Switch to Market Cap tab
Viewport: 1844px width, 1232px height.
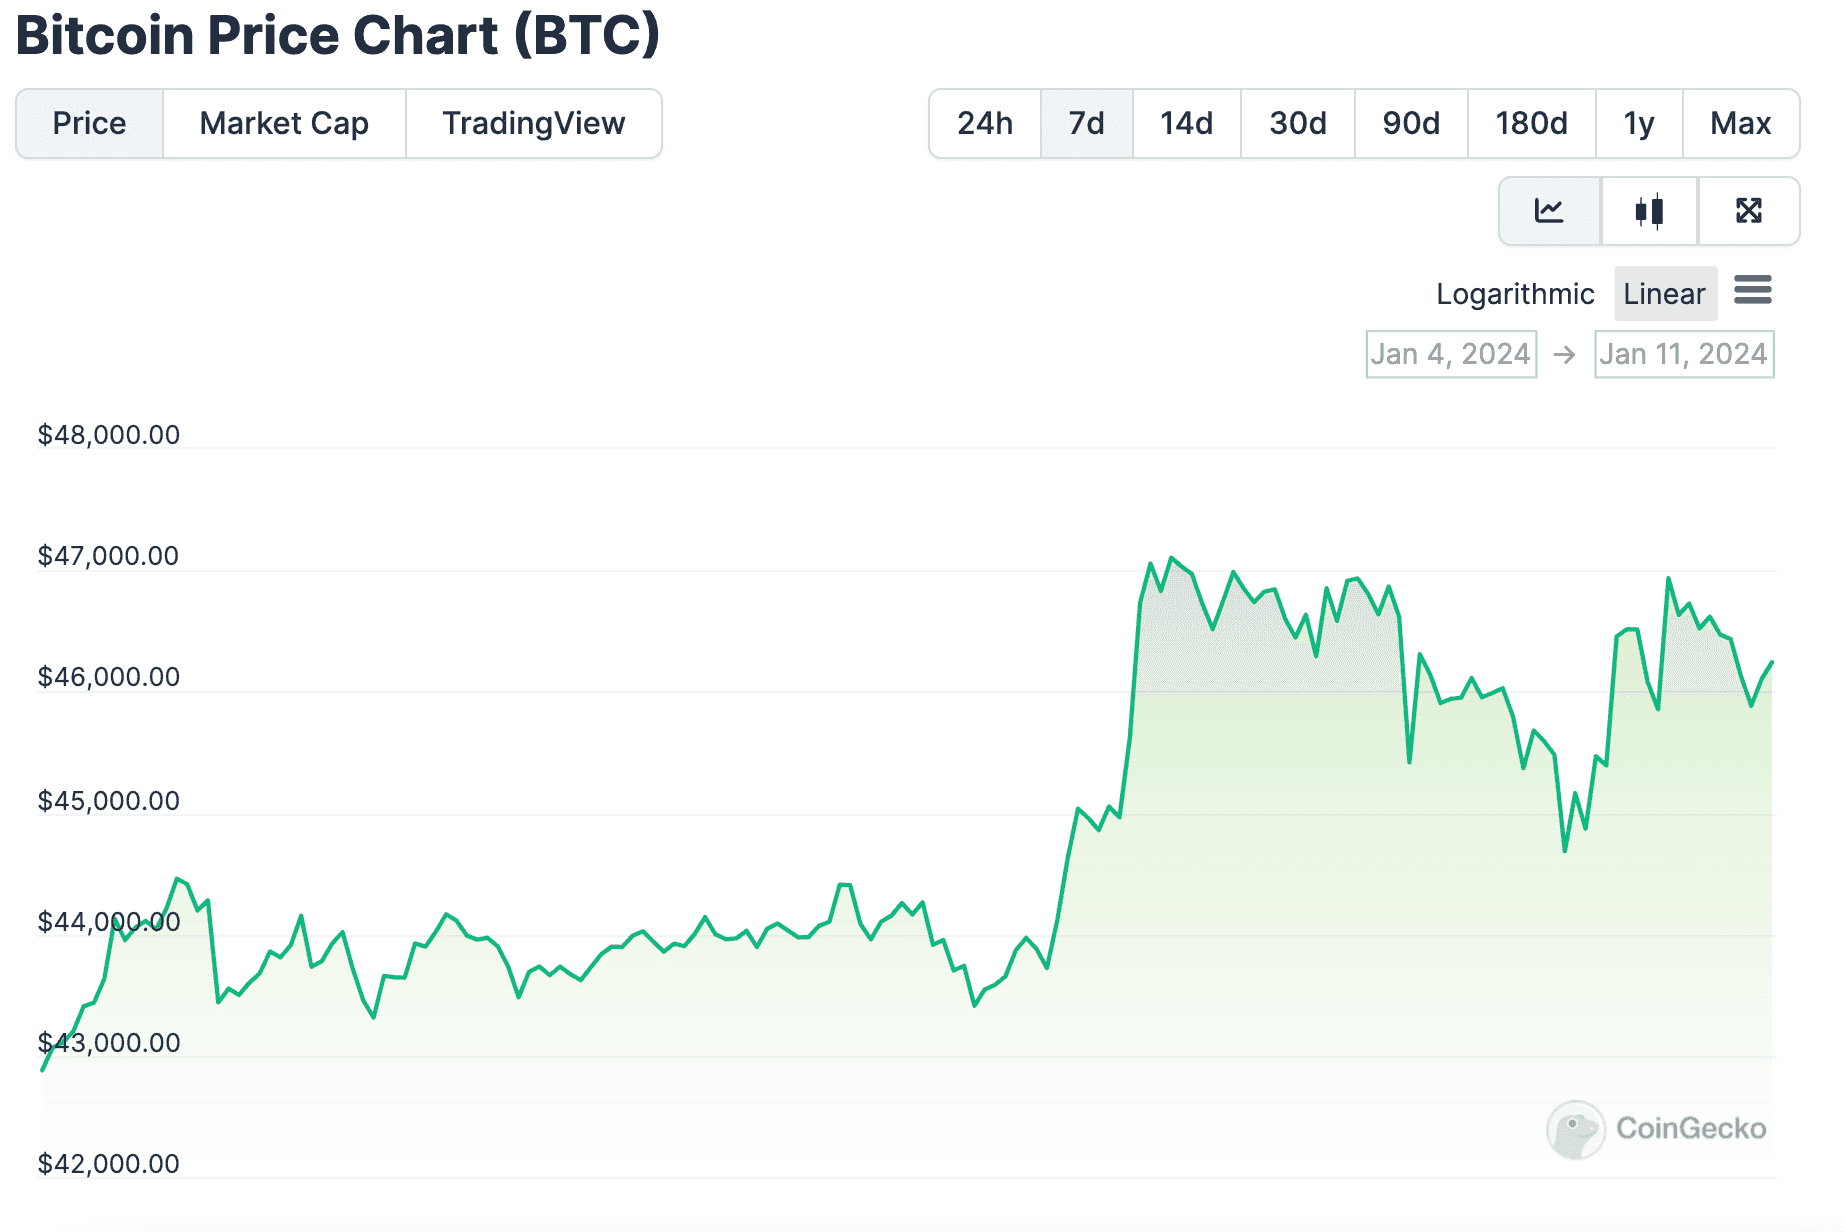[x=284, y=123]
